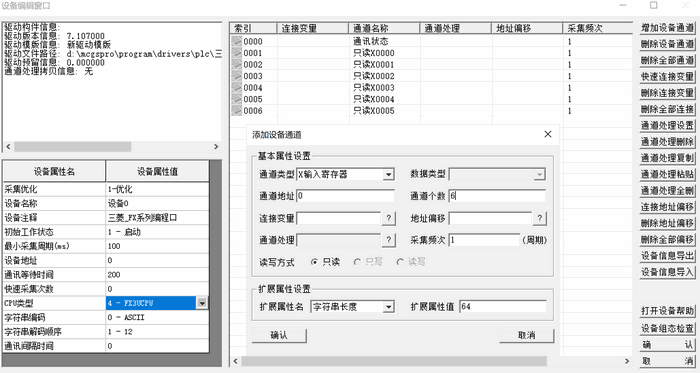Open the 扩展属性名 dropdown
700x373 pixels.
coord(389,307)
